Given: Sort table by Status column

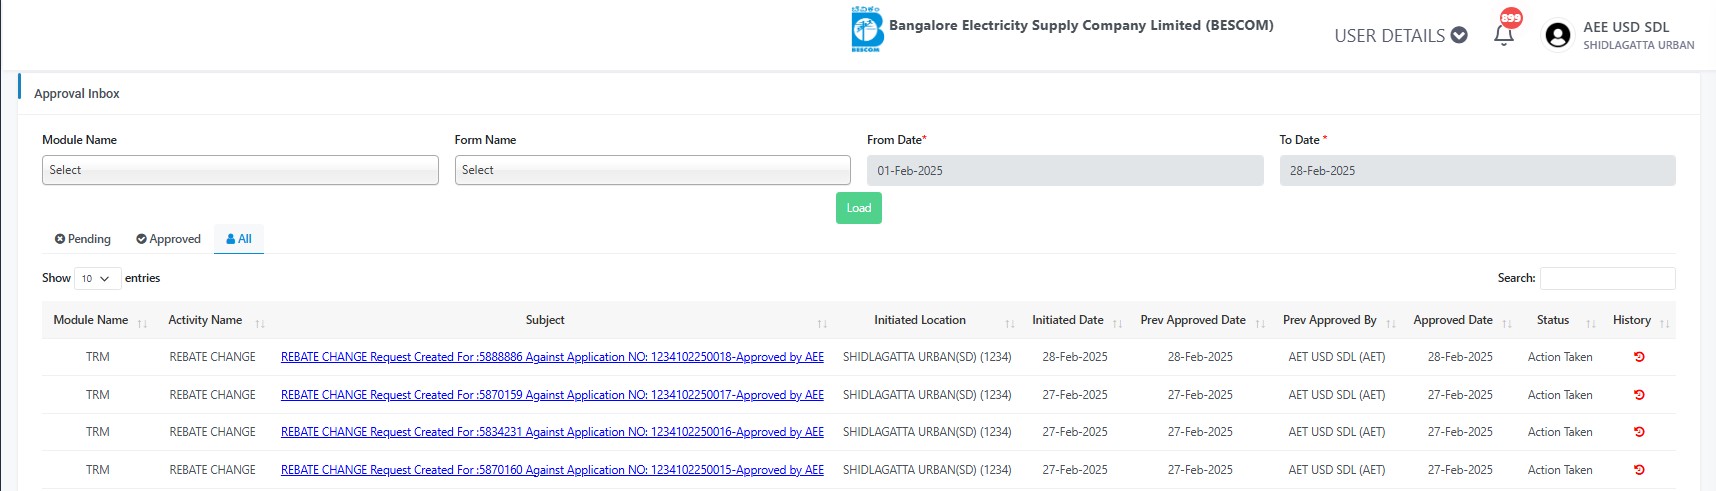Looking at the screenshot, I should pos(1553,320).
